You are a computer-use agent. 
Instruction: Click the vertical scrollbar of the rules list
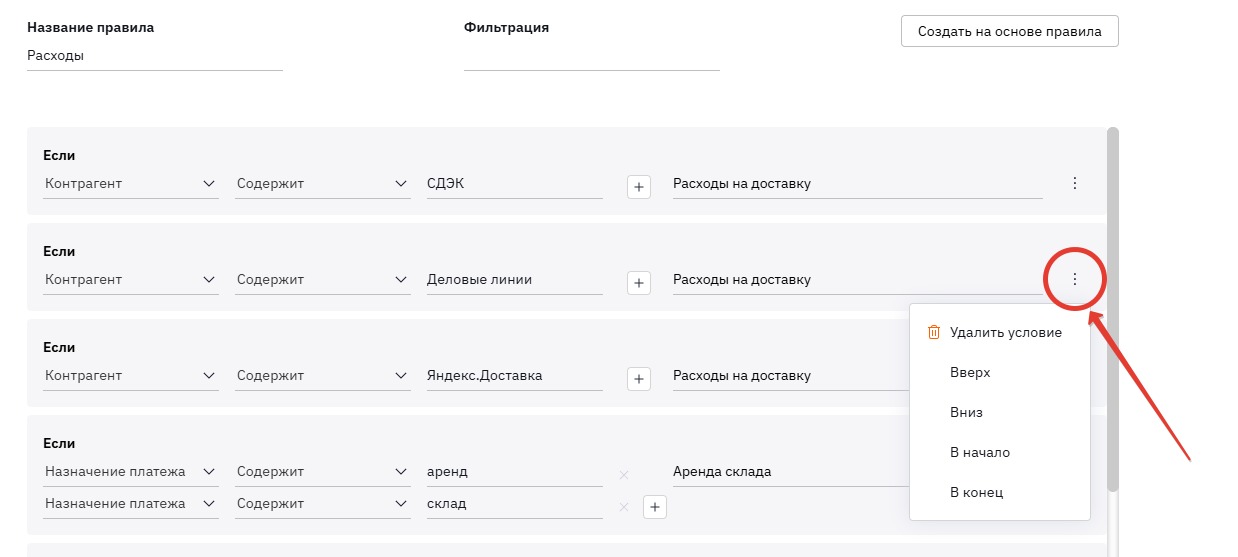coord(1113,300)
